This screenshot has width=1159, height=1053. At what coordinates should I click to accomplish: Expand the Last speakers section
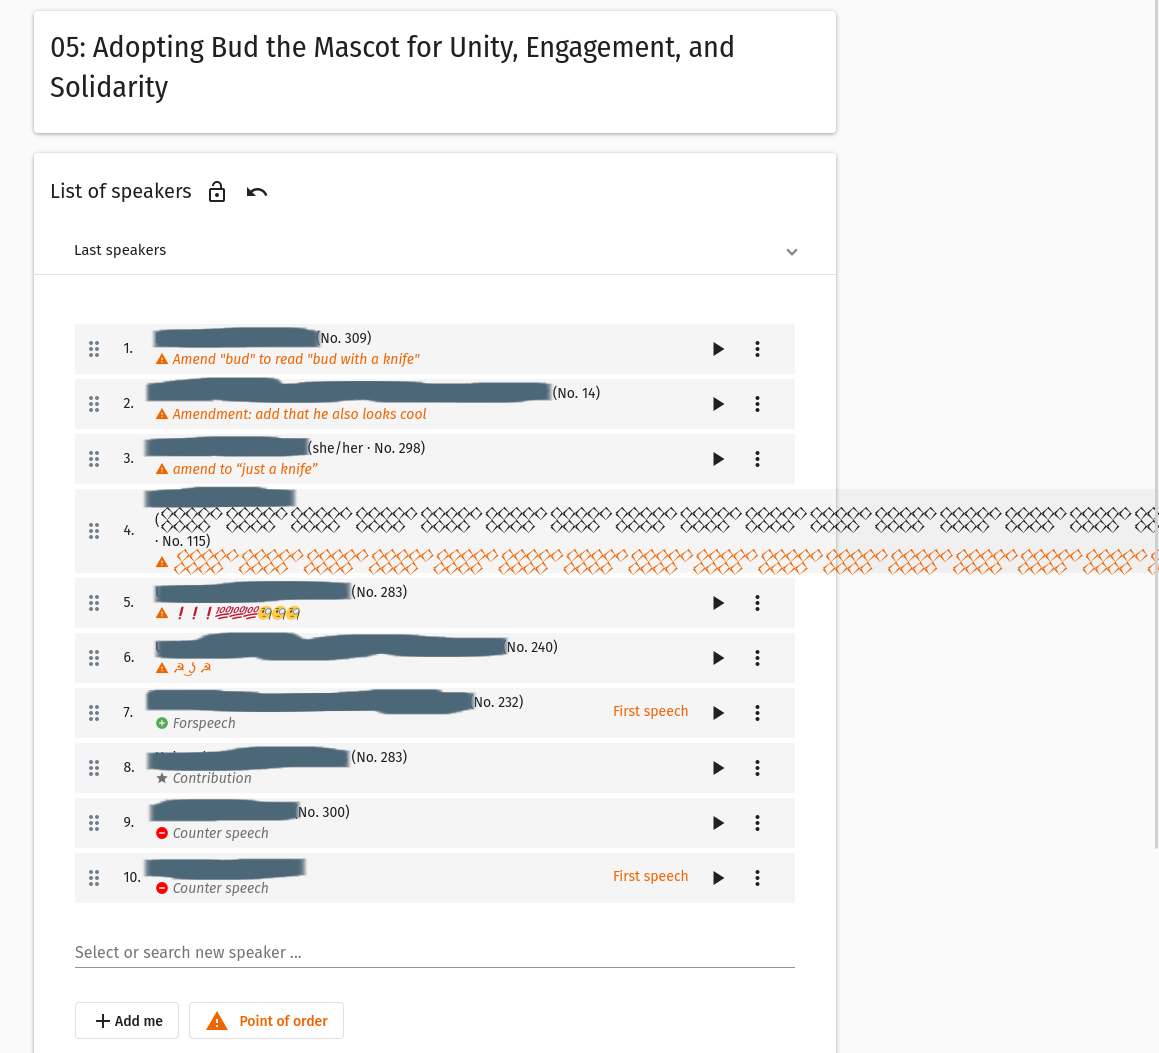(x=791, y=252)
